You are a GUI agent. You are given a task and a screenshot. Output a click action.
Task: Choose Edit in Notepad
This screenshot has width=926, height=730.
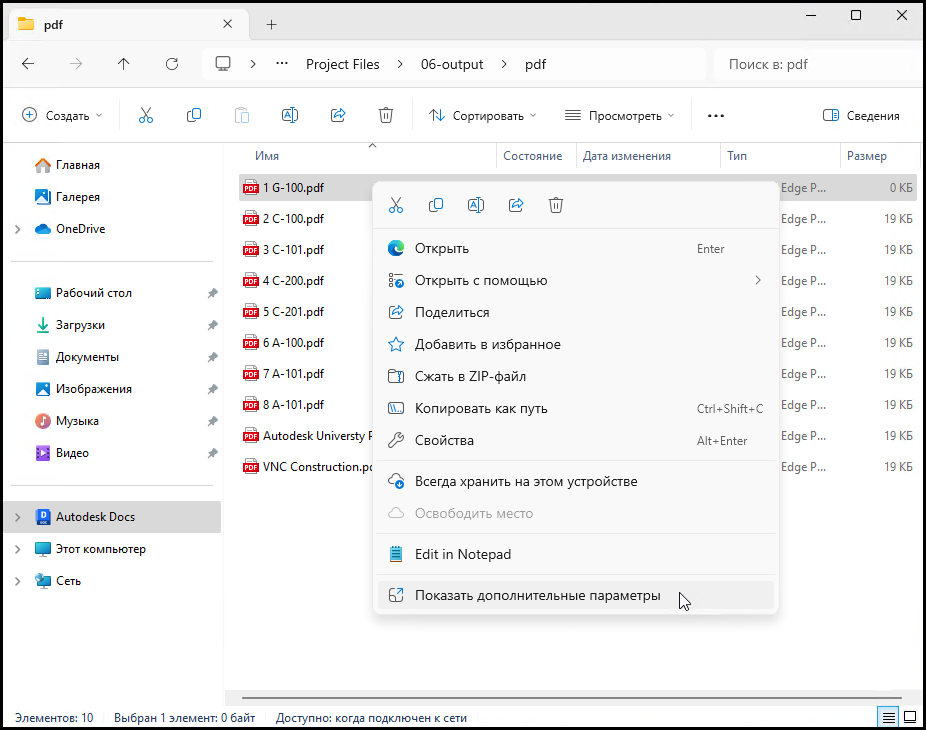tap(575, 554)
